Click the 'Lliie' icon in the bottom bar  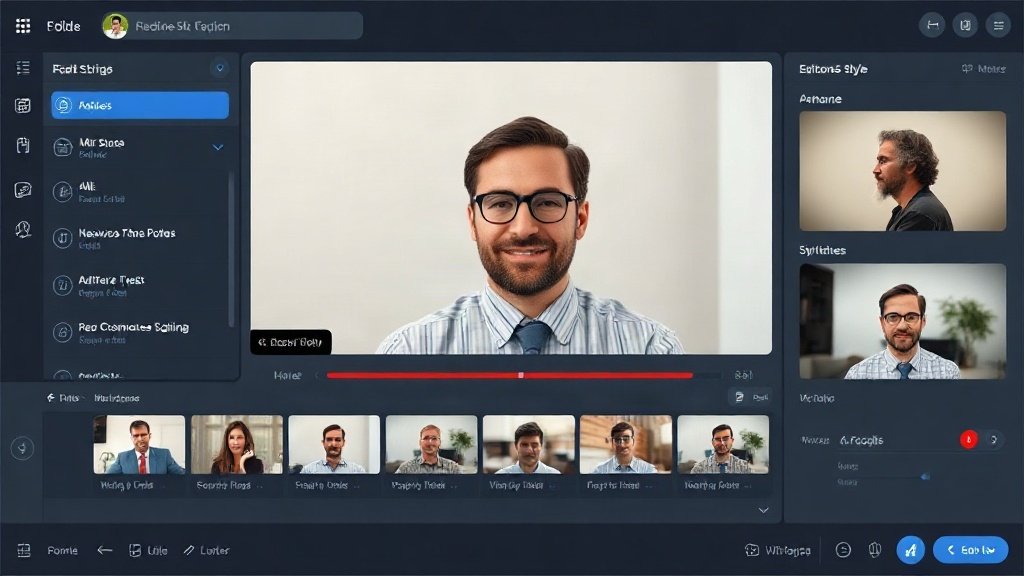coord(135,551)
